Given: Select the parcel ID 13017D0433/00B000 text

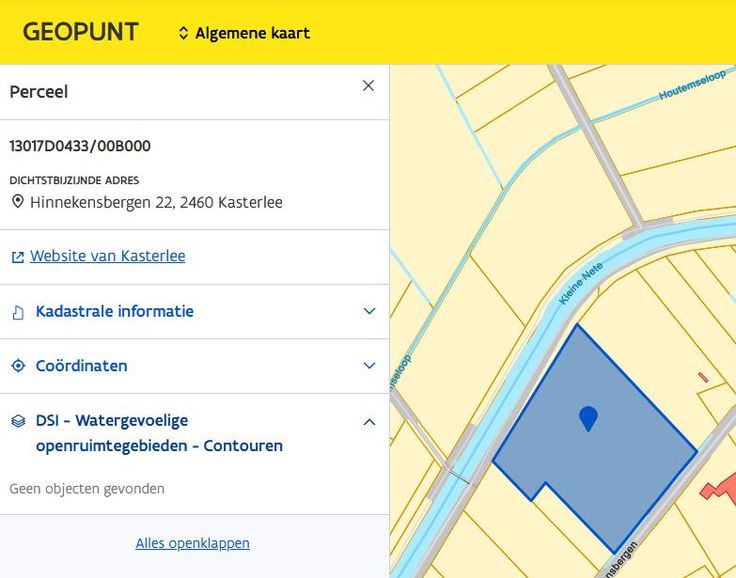Looking at the screenshot, I should [x=80, y=146].
